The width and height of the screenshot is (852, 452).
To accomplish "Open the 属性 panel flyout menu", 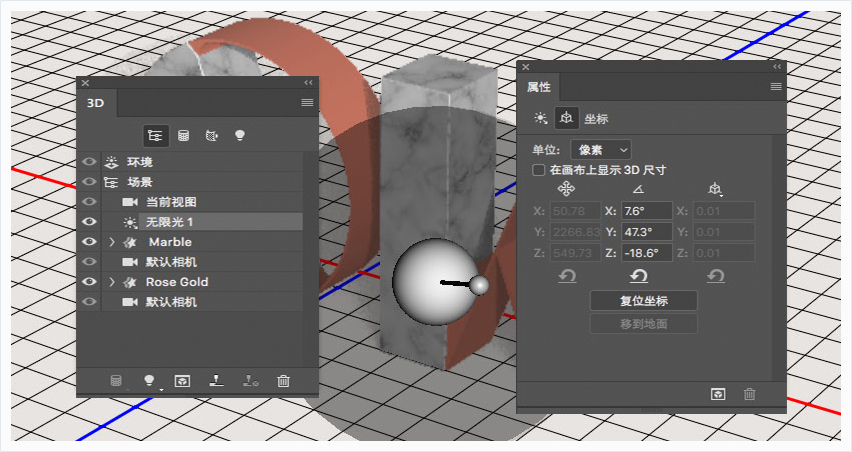I will tap(776, 87).
